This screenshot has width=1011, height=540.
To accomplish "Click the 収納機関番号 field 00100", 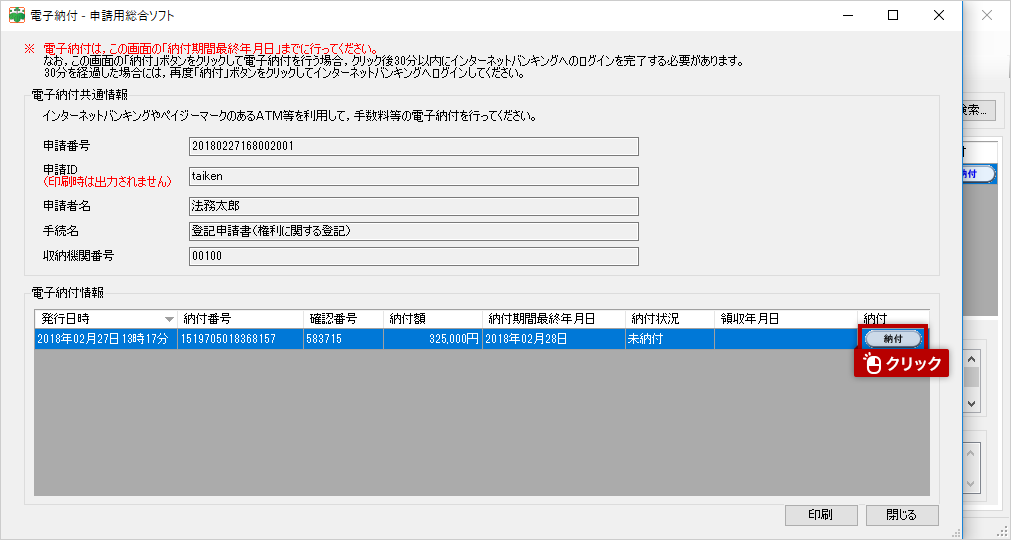I will pos(414,256).
